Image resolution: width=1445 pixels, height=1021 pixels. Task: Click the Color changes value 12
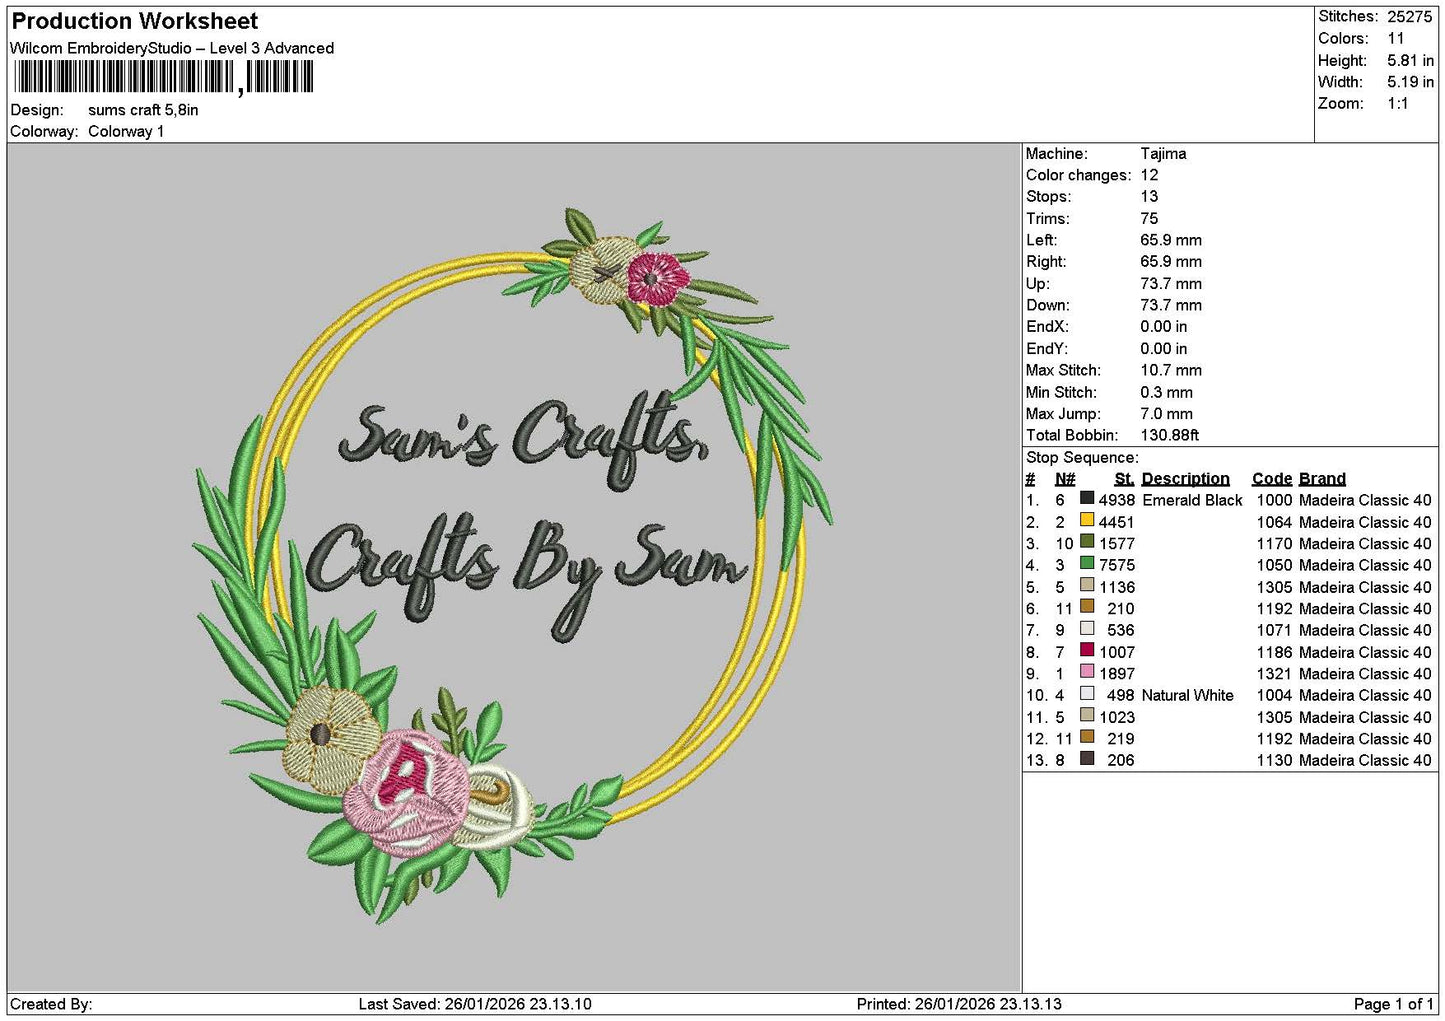pyautogui.click(x=1149, y=175)
